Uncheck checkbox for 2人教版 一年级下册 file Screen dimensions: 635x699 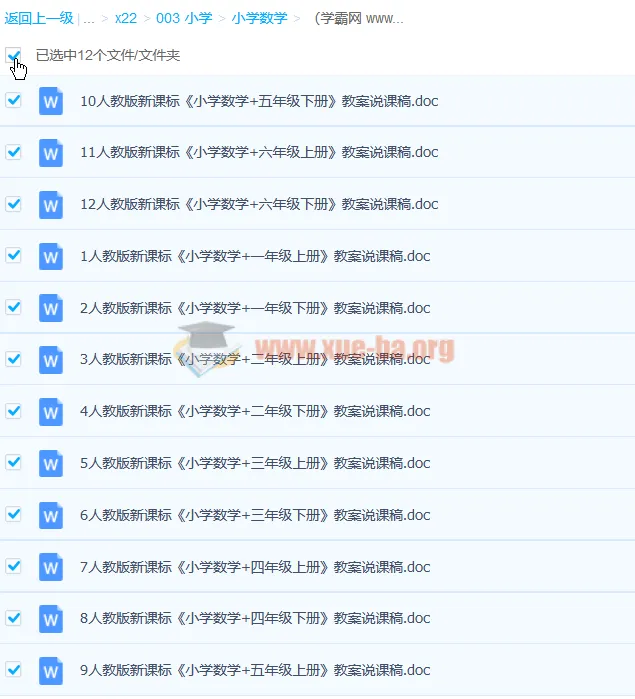point(13,307)
